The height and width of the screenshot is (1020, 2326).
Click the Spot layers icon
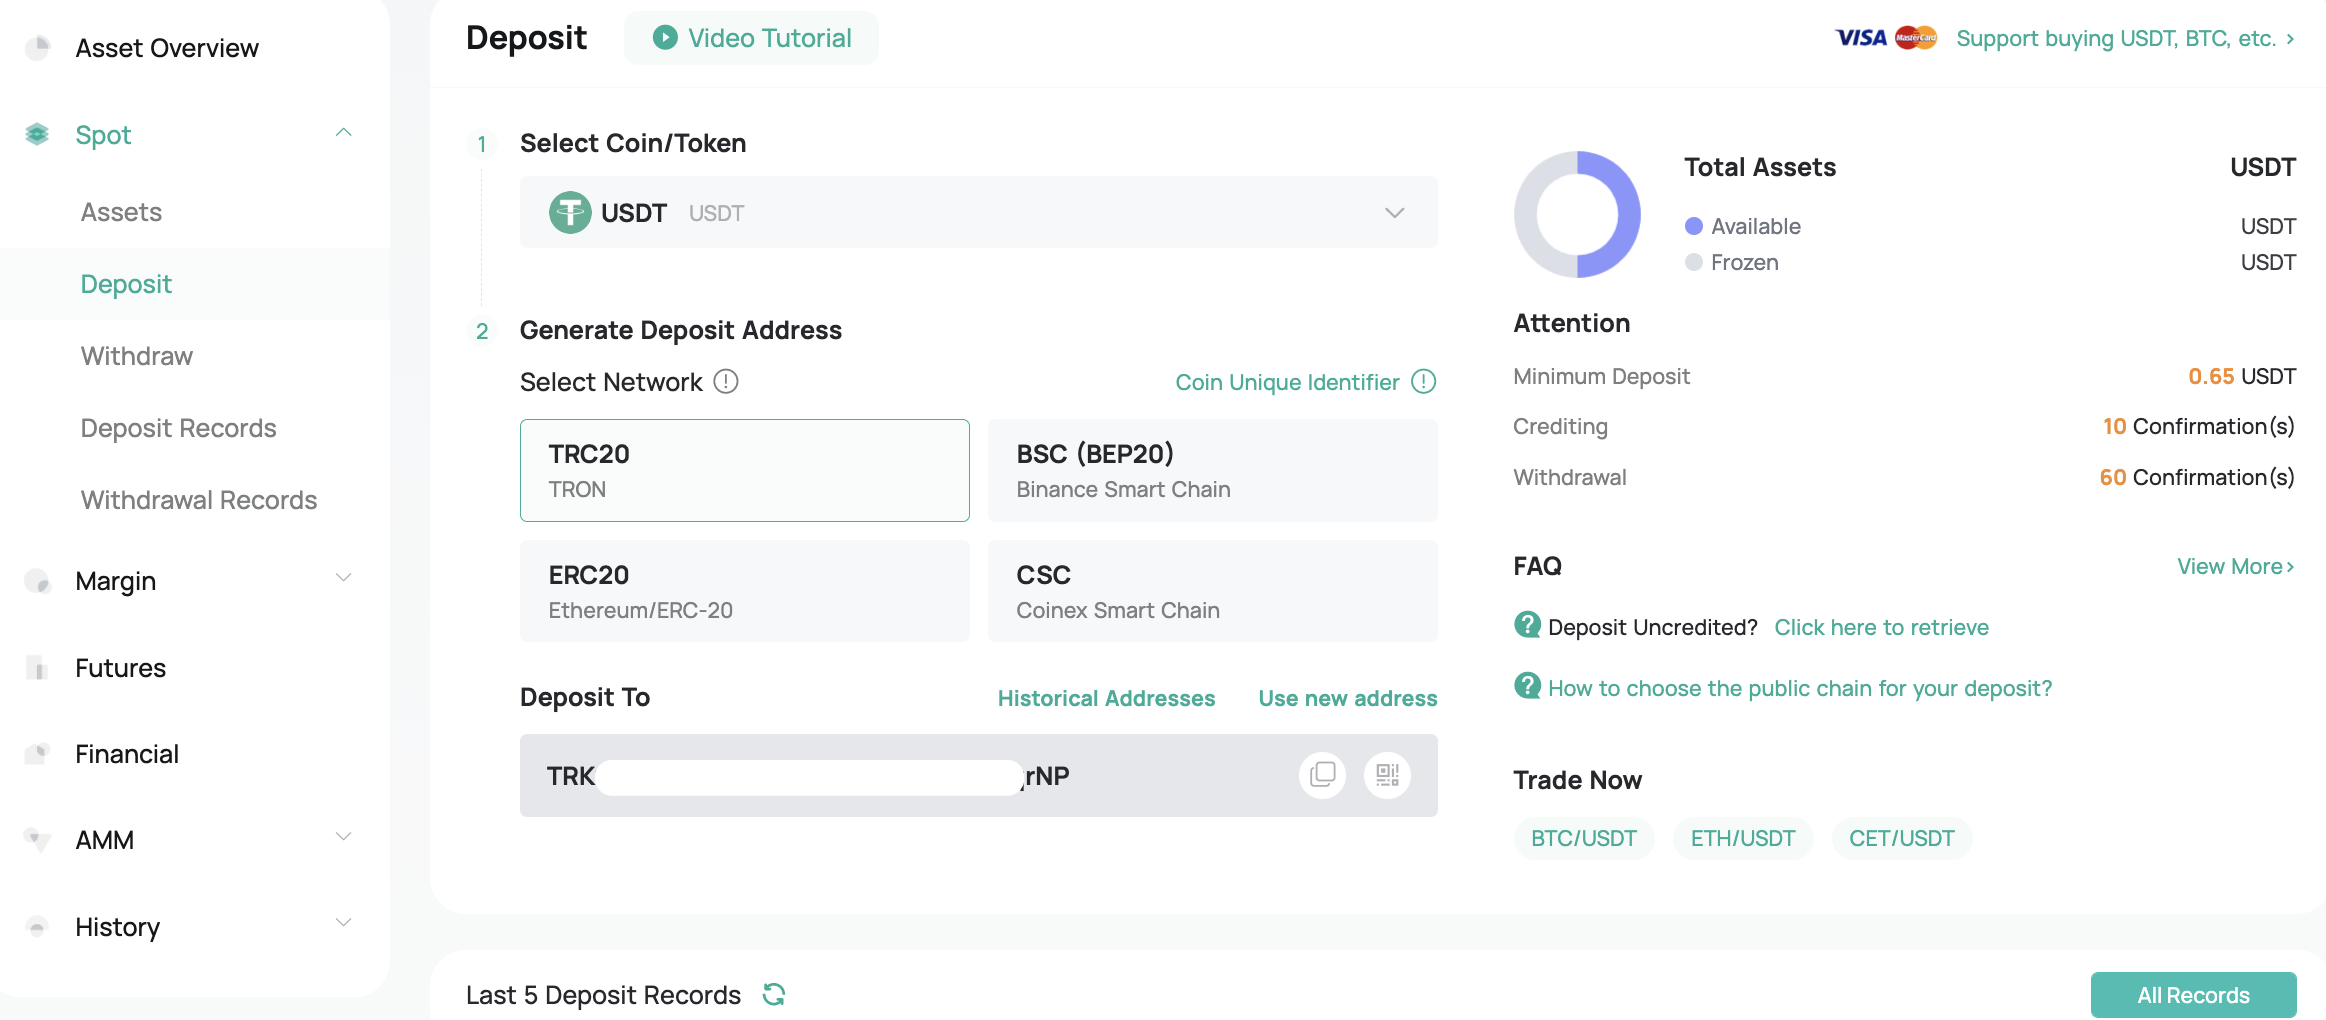(37, 134)
